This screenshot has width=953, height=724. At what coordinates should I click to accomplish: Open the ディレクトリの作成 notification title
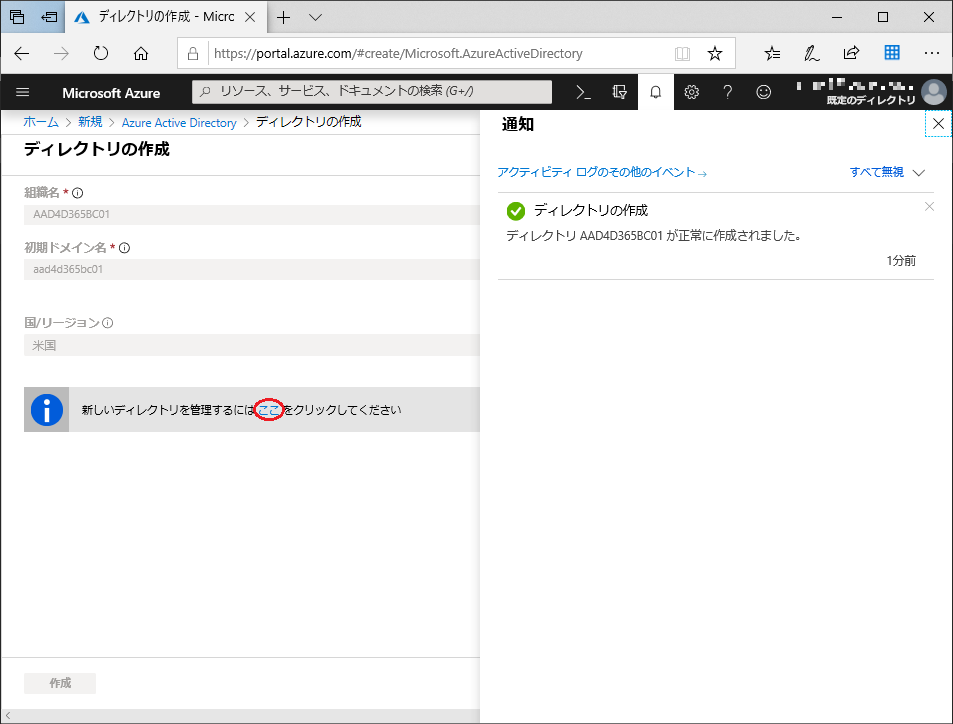(x=591, y=210)
